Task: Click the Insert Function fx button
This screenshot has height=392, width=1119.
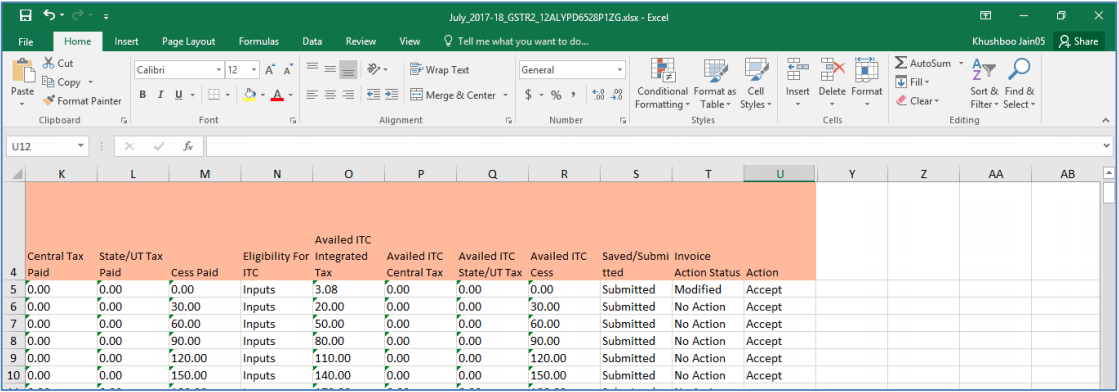Action: point(188,146)
